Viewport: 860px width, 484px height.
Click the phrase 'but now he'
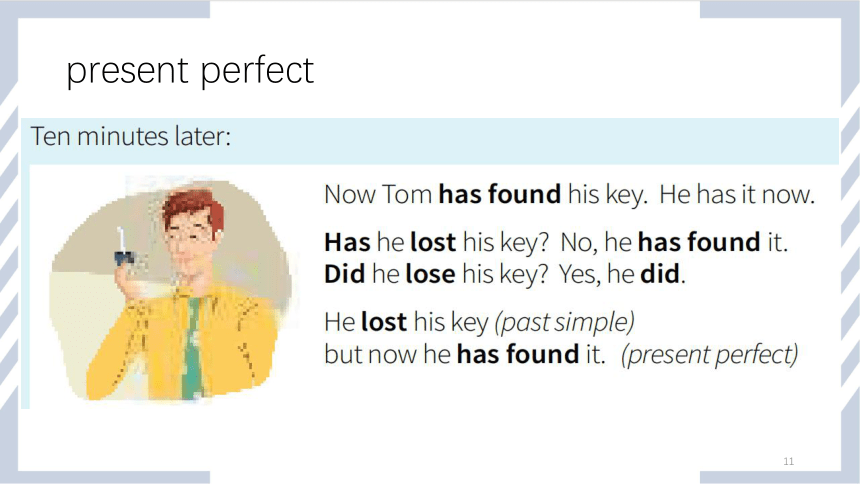point(387,354)
